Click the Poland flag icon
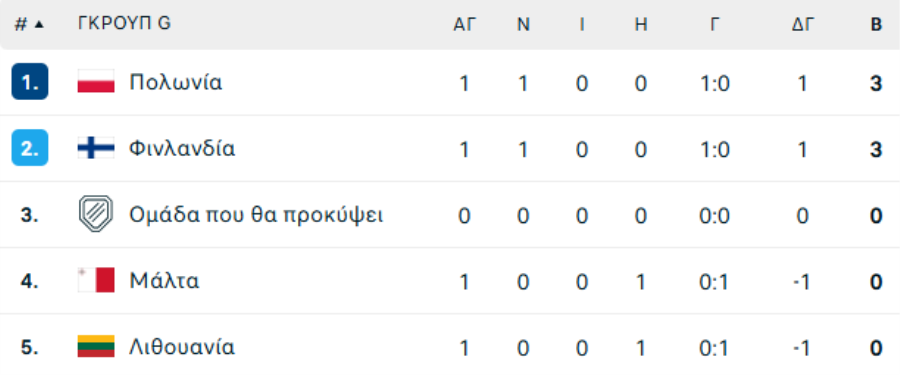This screenshot has width=900, height=375. [x=96, y=82]
